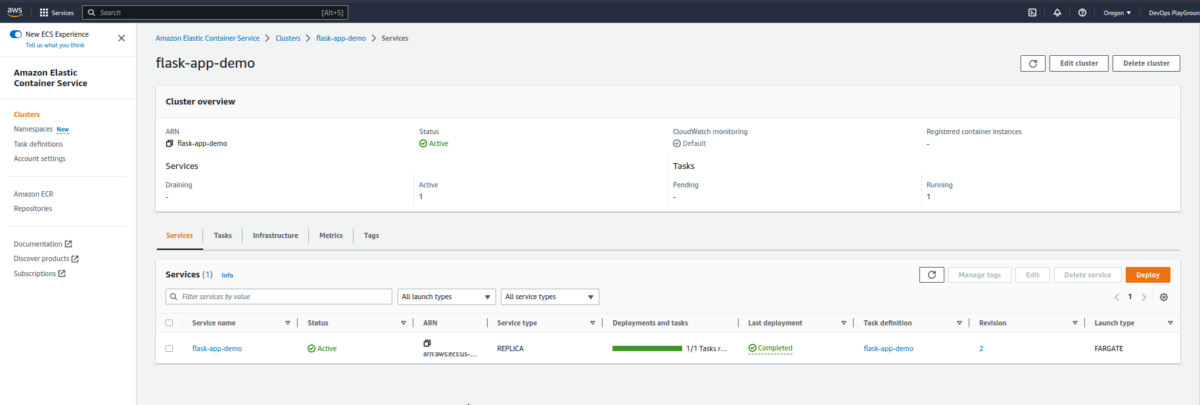
Task: Check the select-all services header checkbox
Action: [169, 323]
